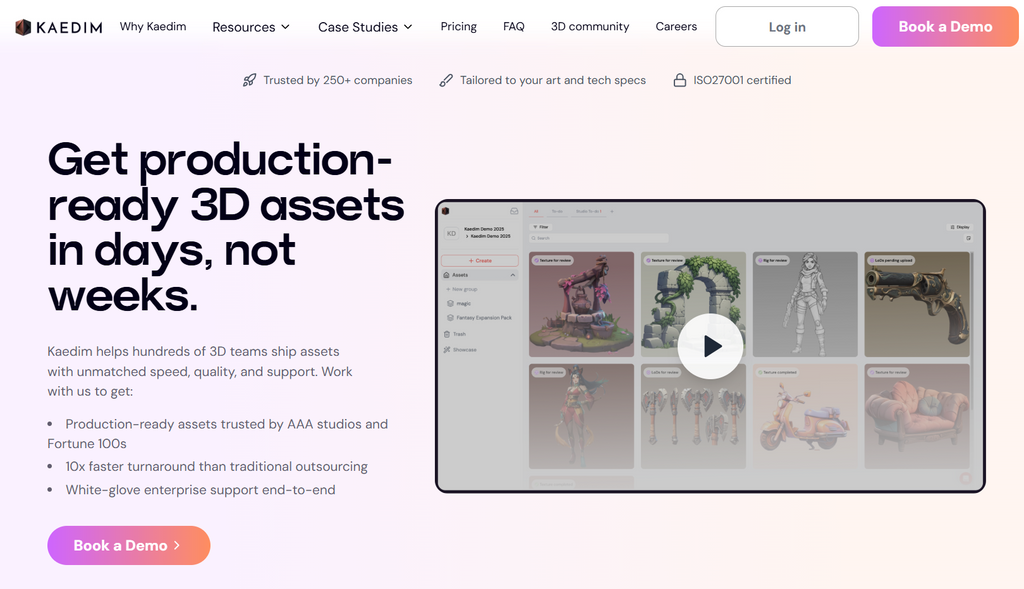Click the Kaedim logo in the header
This screenshot has width=1024, height=589.
point(58,27)
